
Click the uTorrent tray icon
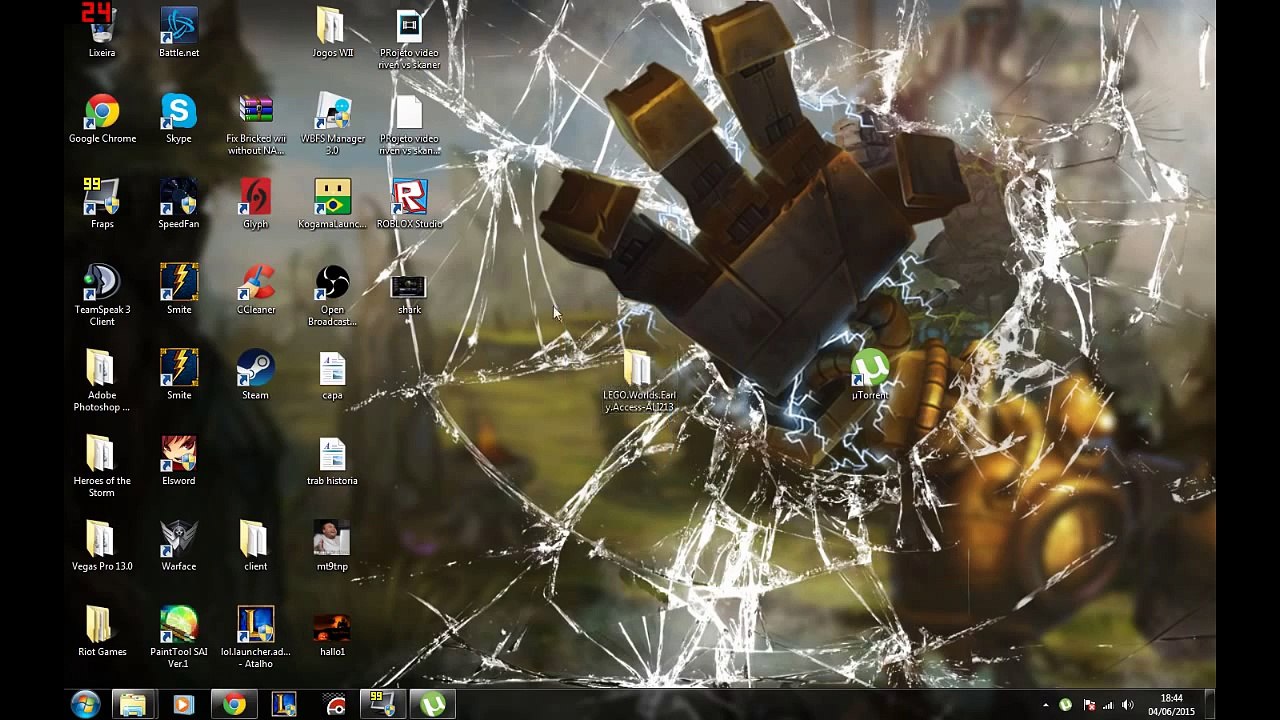[1065, 706]
